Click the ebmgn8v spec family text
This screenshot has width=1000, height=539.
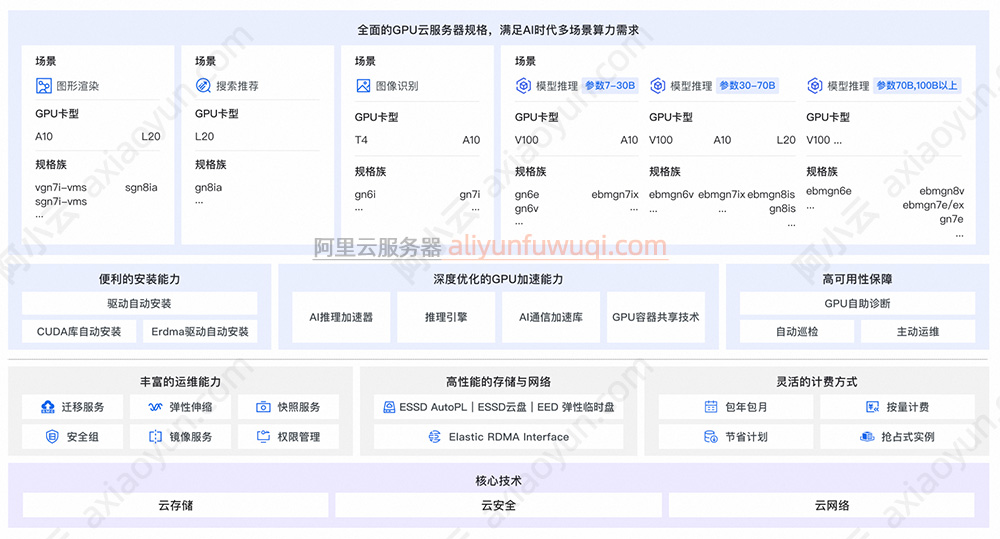click(x=942, y=191)
